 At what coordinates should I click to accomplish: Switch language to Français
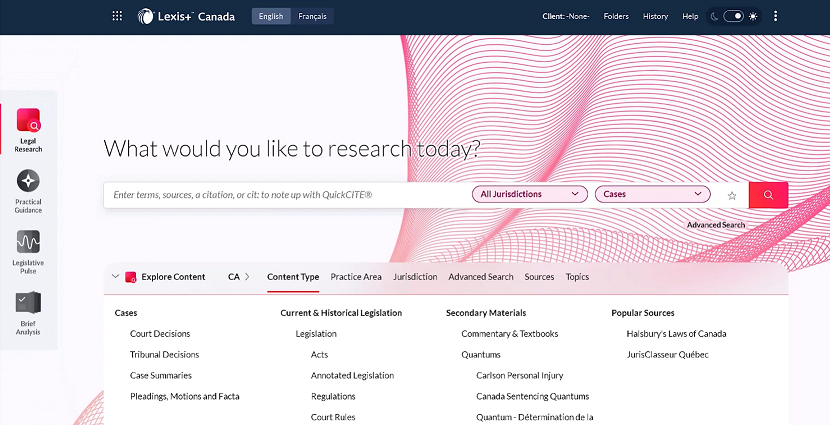point(312,16)
